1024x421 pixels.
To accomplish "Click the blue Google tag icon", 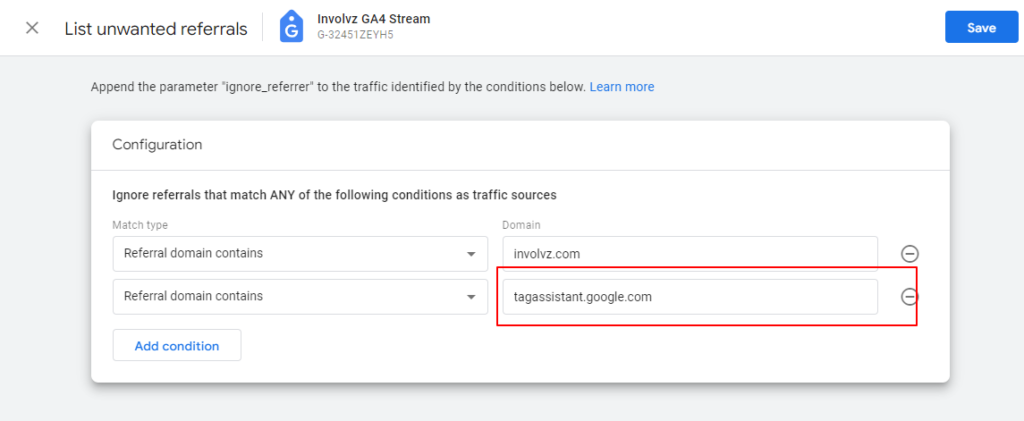I will pyautogui.click(x=291, y=27).
